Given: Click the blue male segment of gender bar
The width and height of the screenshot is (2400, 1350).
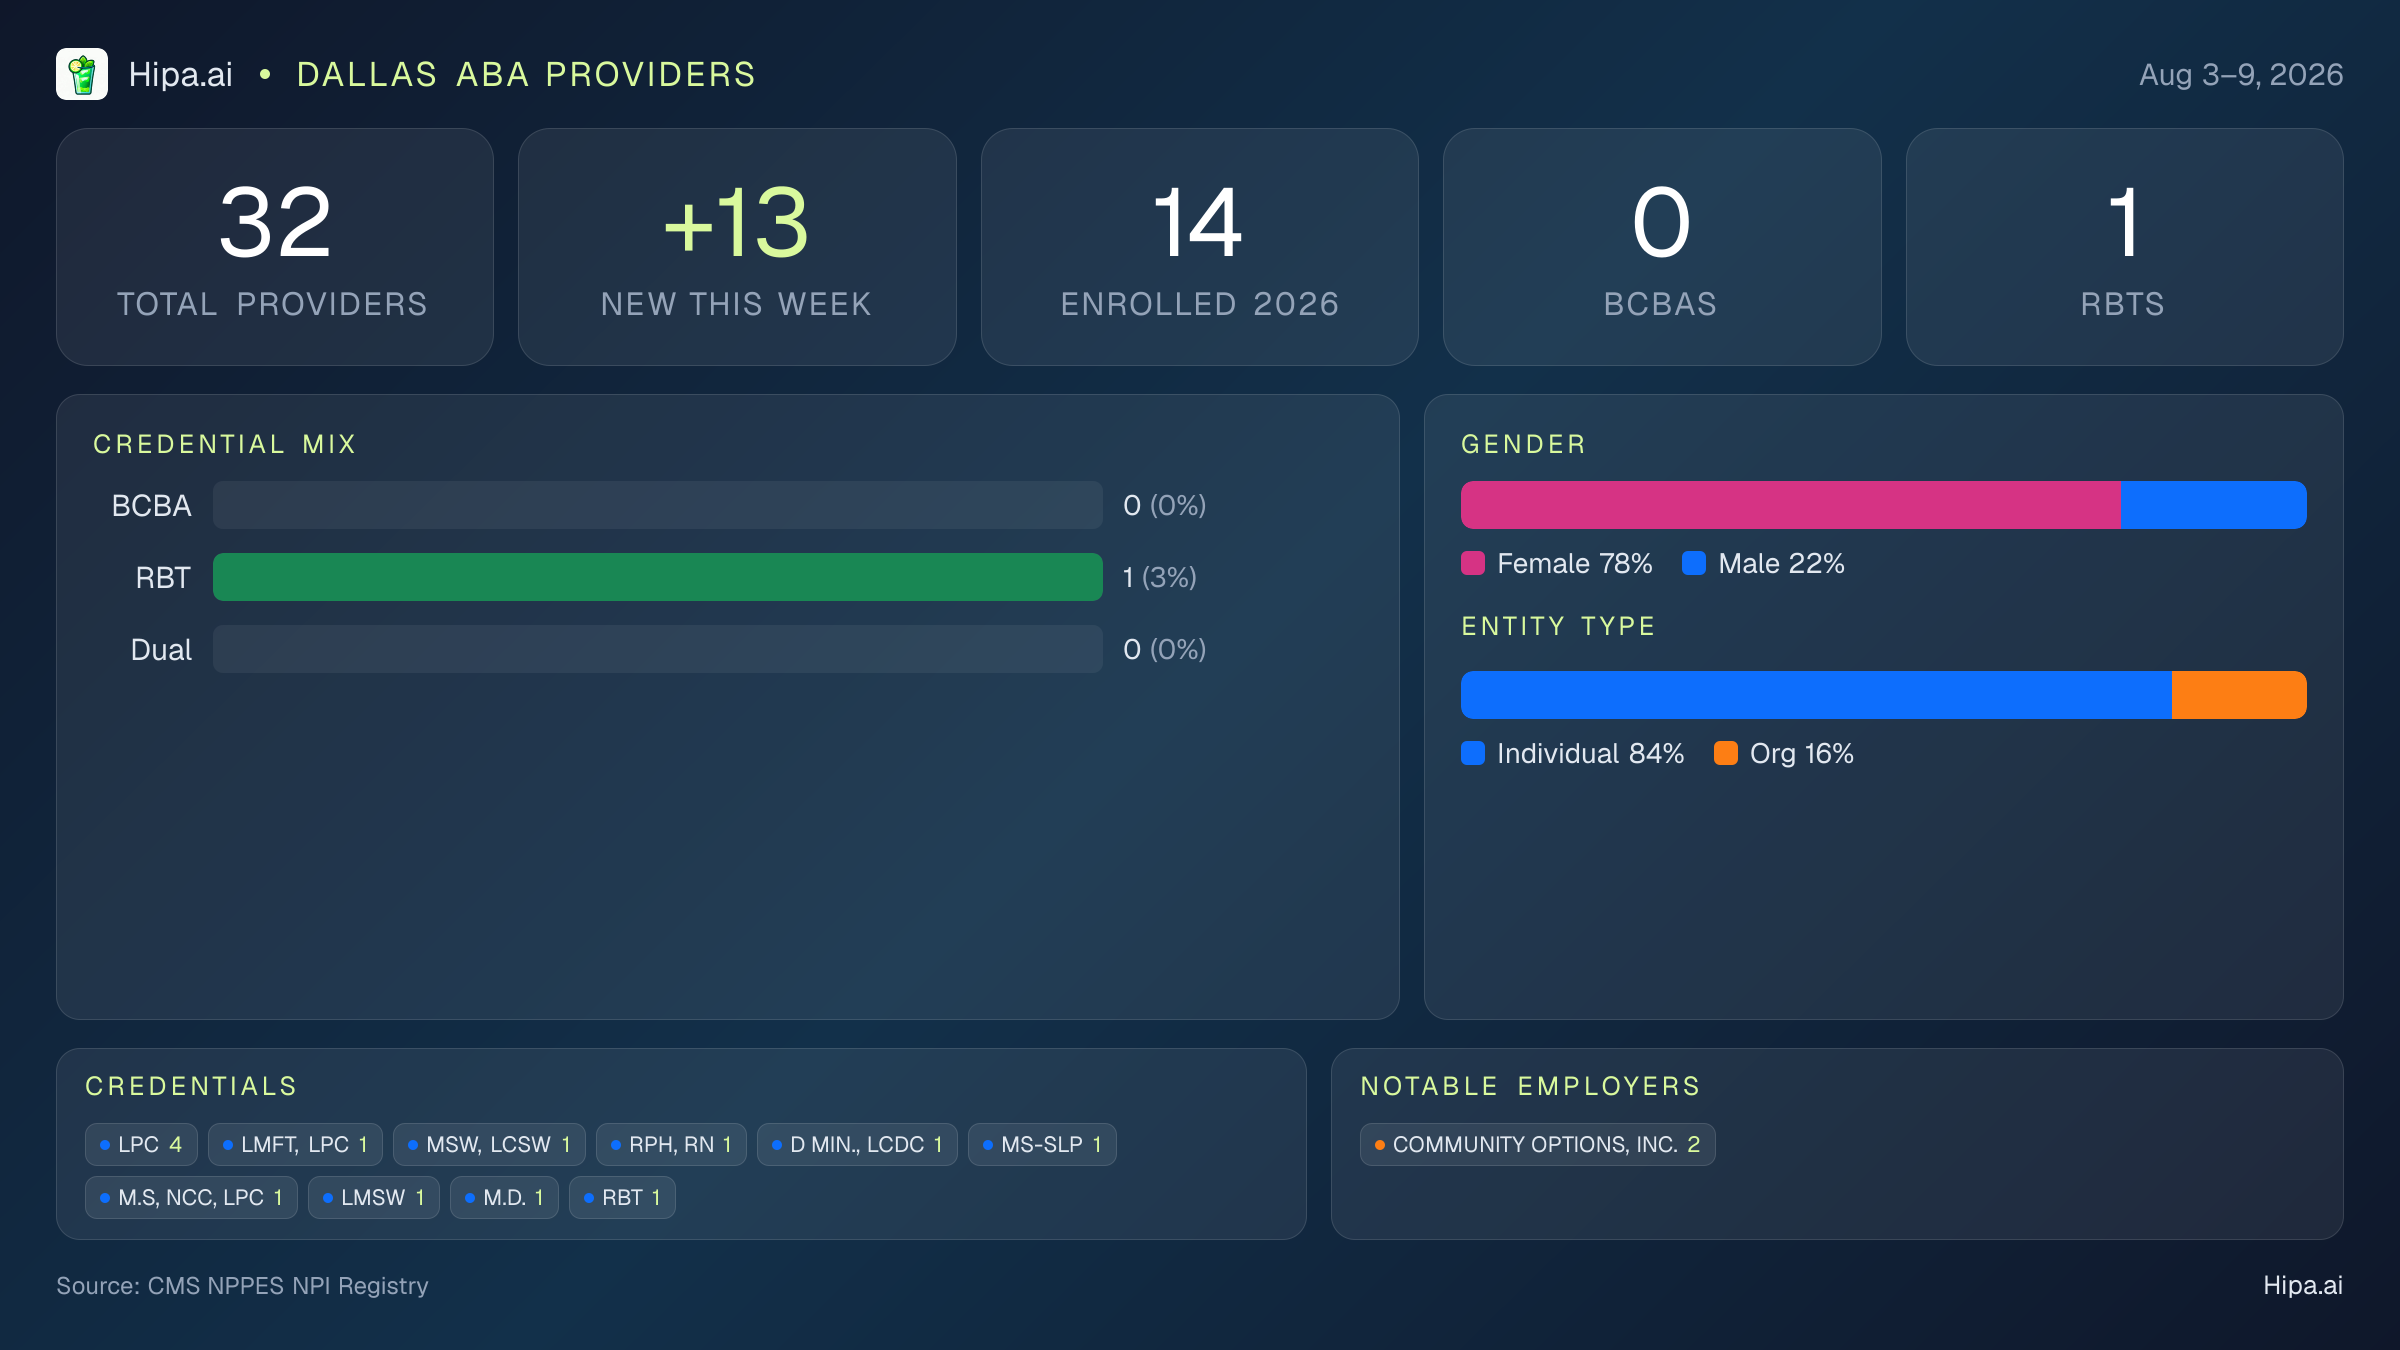Looking at the screenshot, I should click(2214, 505).
